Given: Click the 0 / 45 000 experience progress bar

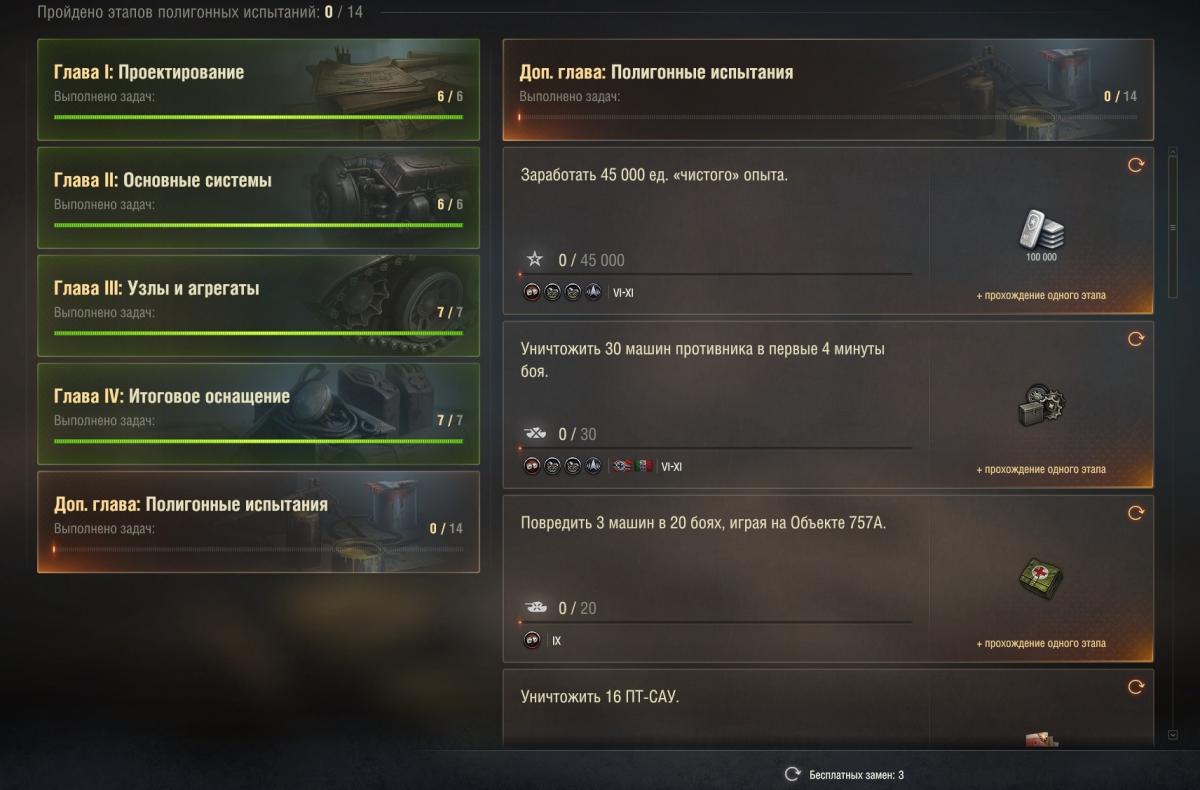Looking at the screenshot, I should click(715, 274).
